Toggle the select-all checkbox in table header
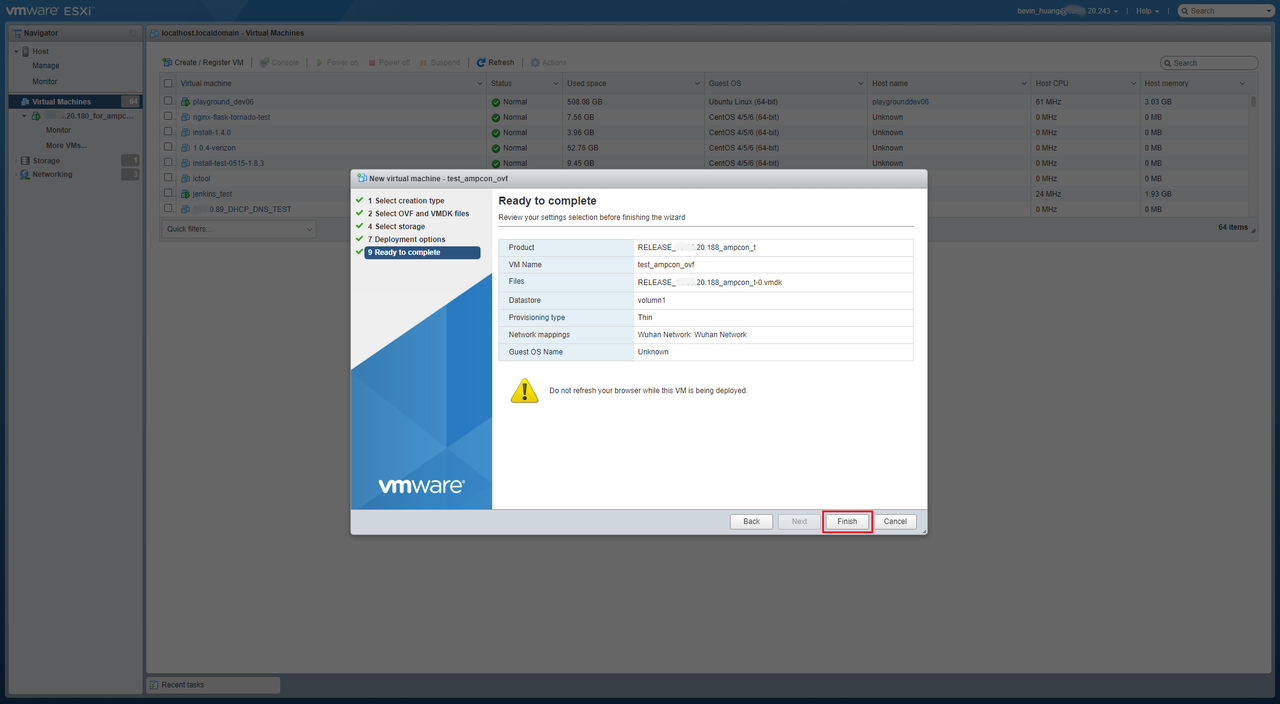This screenshot has height=704, width=1280. pyautogui.click(x=169, y=84)
